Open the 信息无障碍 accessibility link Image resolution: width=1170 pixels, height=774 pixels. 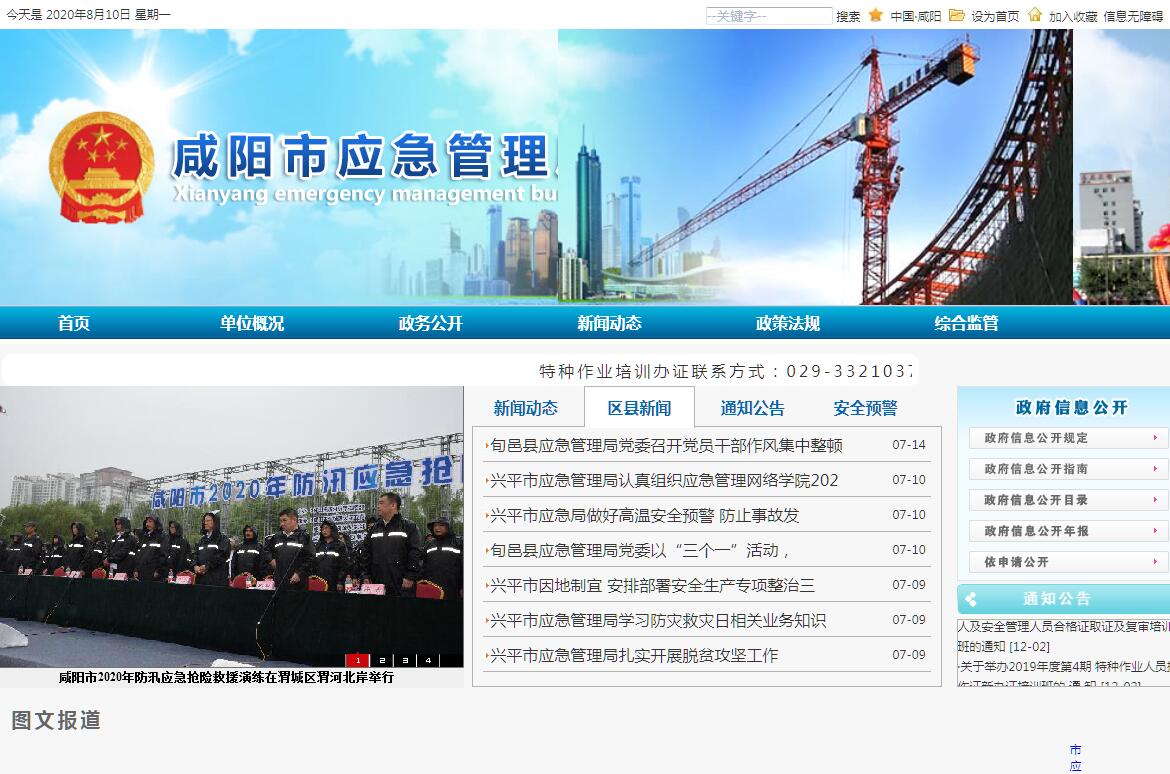coord(1133,16)
